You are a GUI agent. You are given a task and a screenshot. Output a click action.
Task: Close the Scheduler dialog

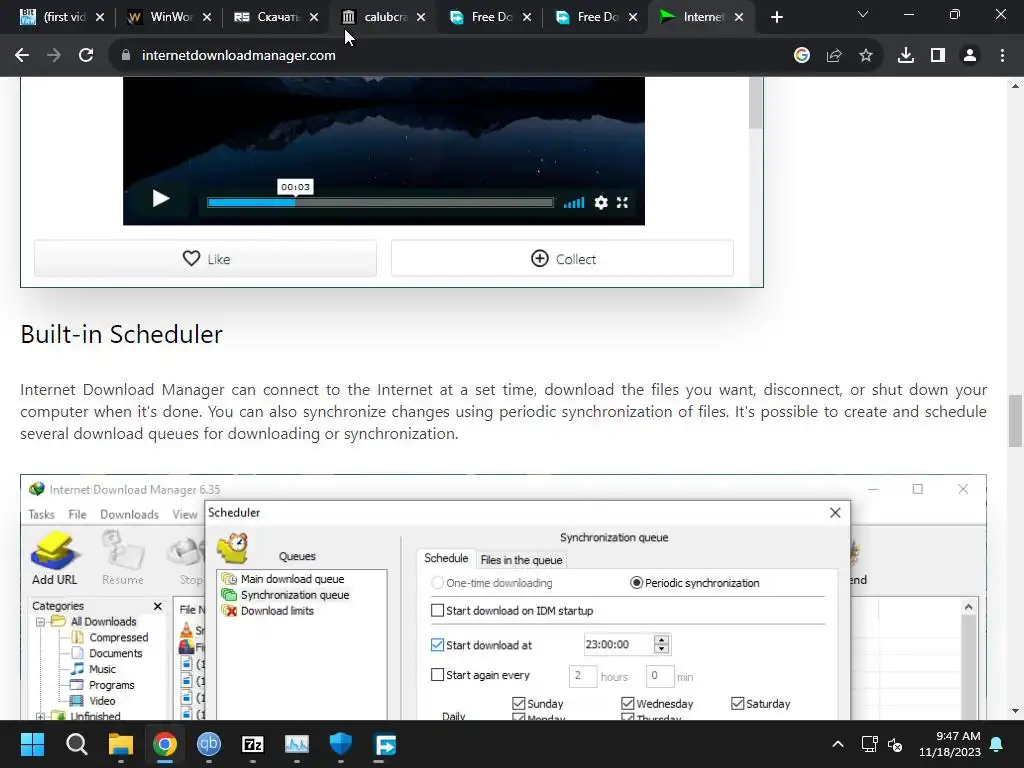pos(835,513)
